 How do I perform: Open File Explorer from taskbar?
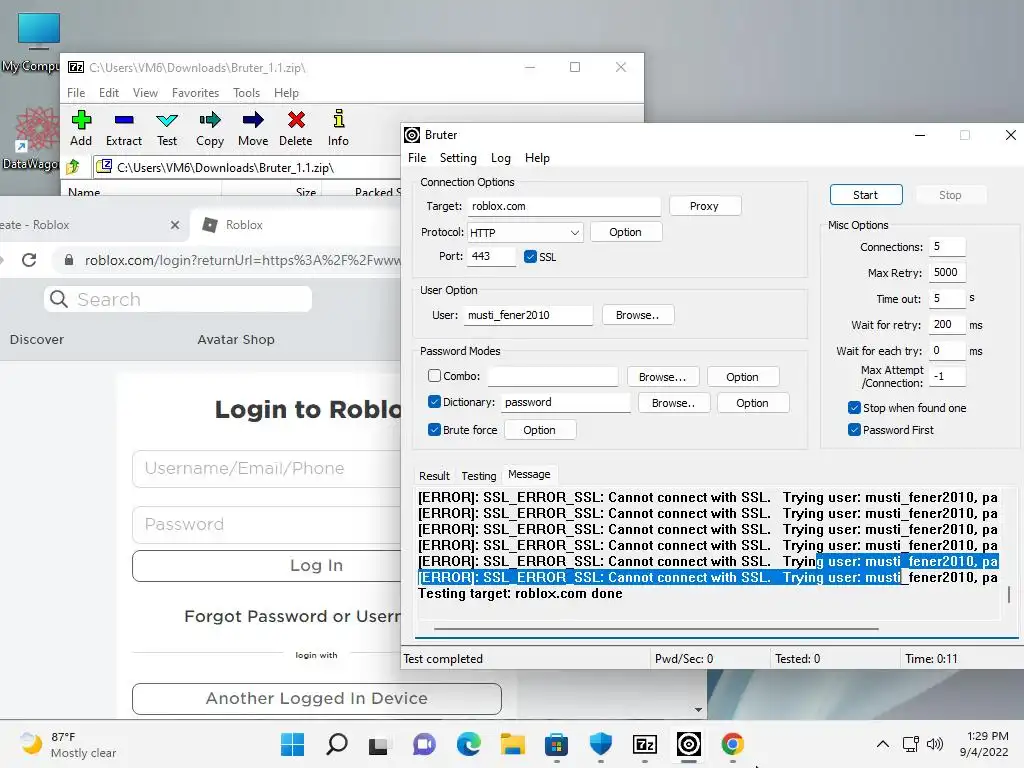pyautogui.click(x=513, y=744)
